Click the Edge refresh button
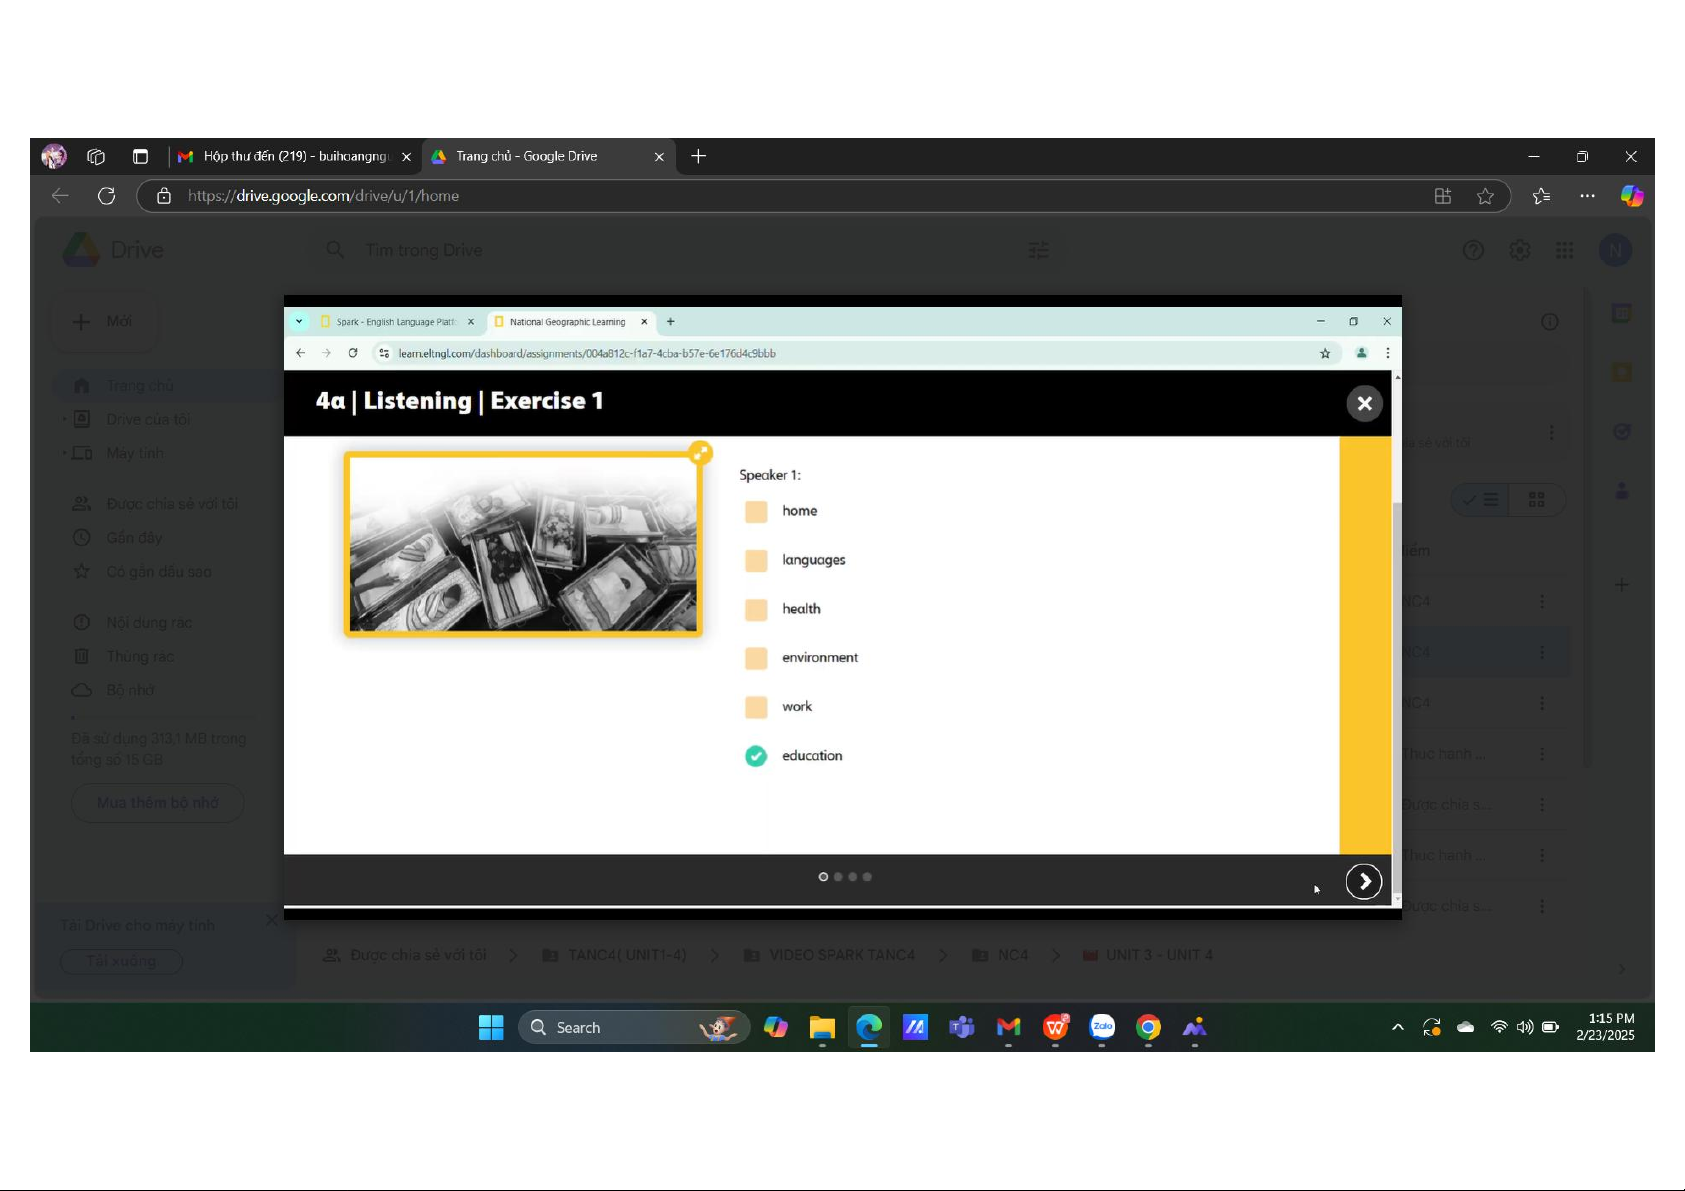Screen dimensions: 1685x1191 [107, 196]
